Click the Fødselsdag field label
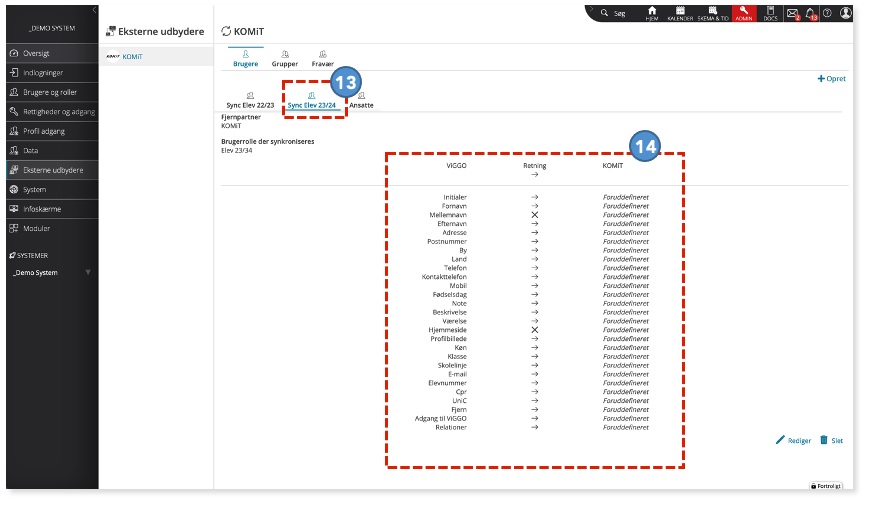 coord(450,294)
